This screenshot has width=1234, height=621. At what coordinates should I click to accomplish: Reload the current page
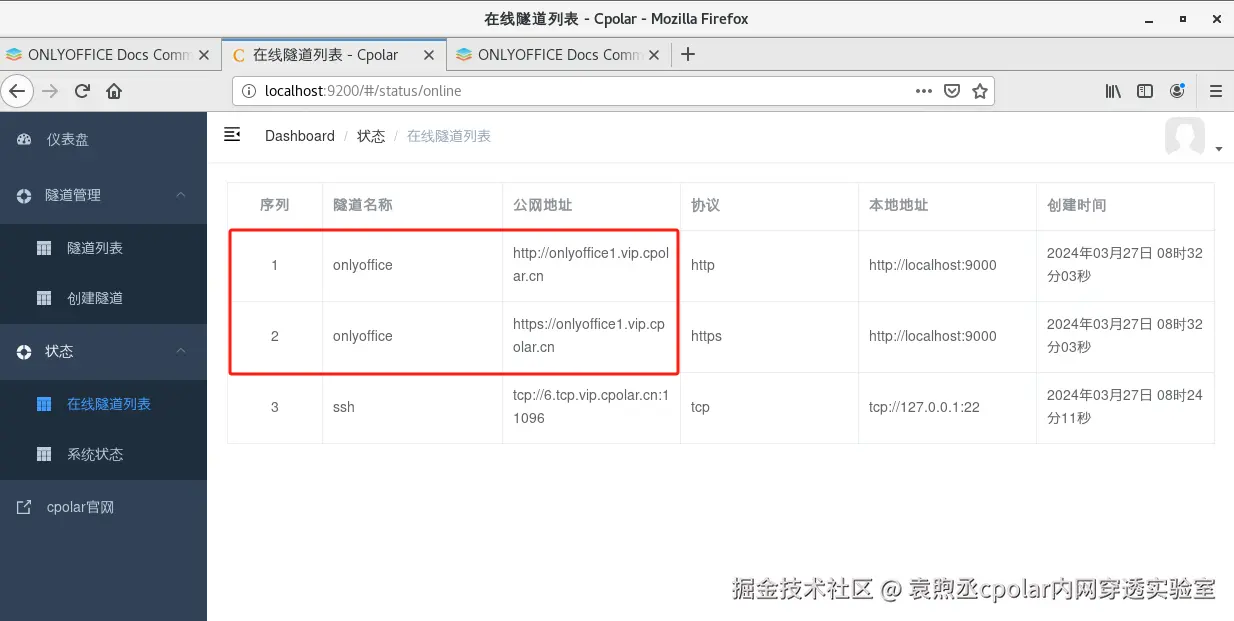click(82, 91)
